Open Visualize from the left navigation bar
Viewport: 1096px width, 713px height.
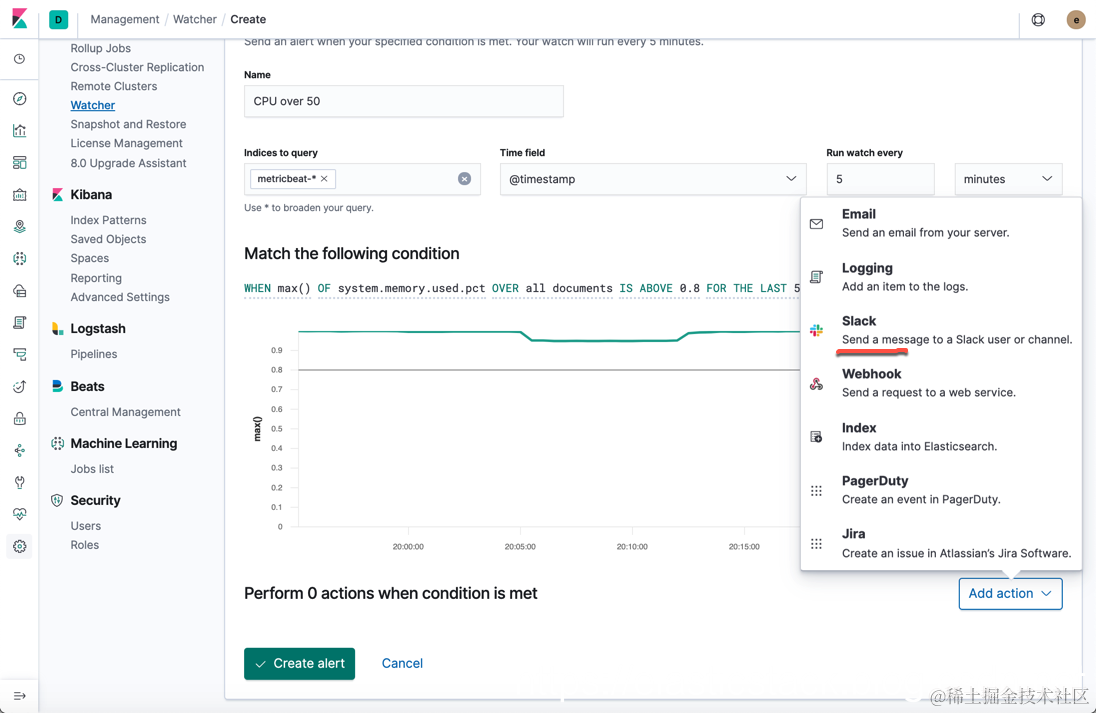click(x=20, y=131)
